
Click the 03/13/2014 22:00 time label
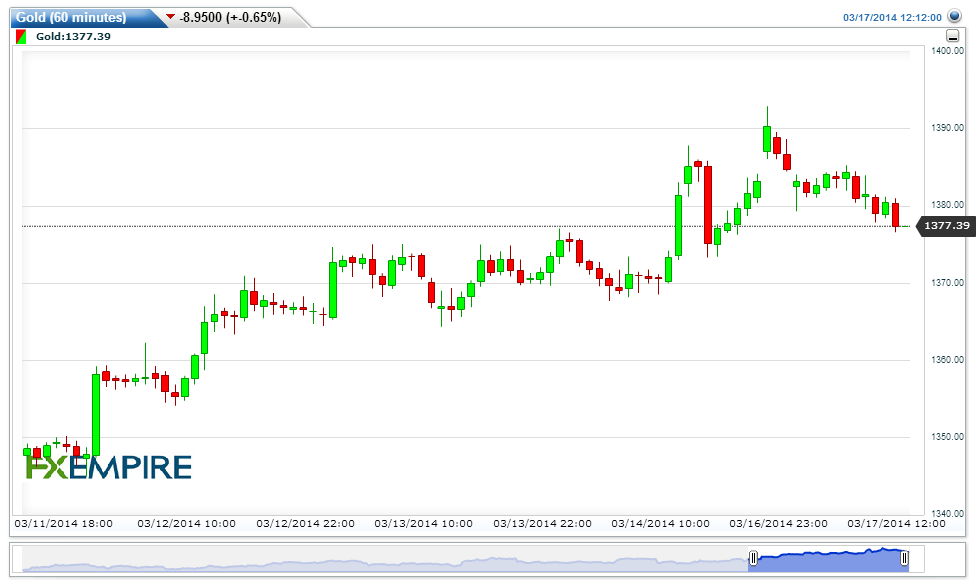pos(543,523)
